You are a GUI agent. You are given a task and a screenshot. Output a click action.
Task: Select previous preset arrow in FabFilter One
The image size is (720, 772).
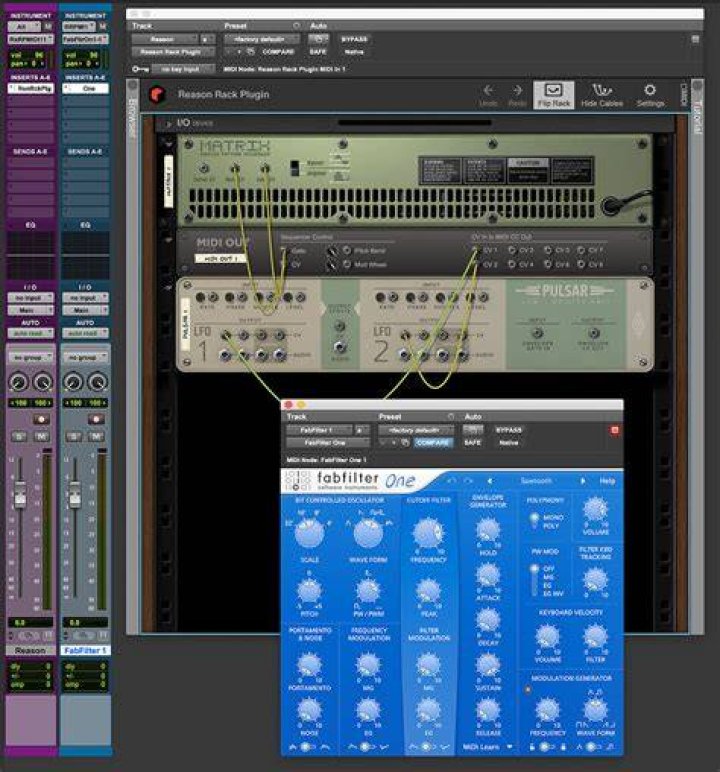pos(490,481)
